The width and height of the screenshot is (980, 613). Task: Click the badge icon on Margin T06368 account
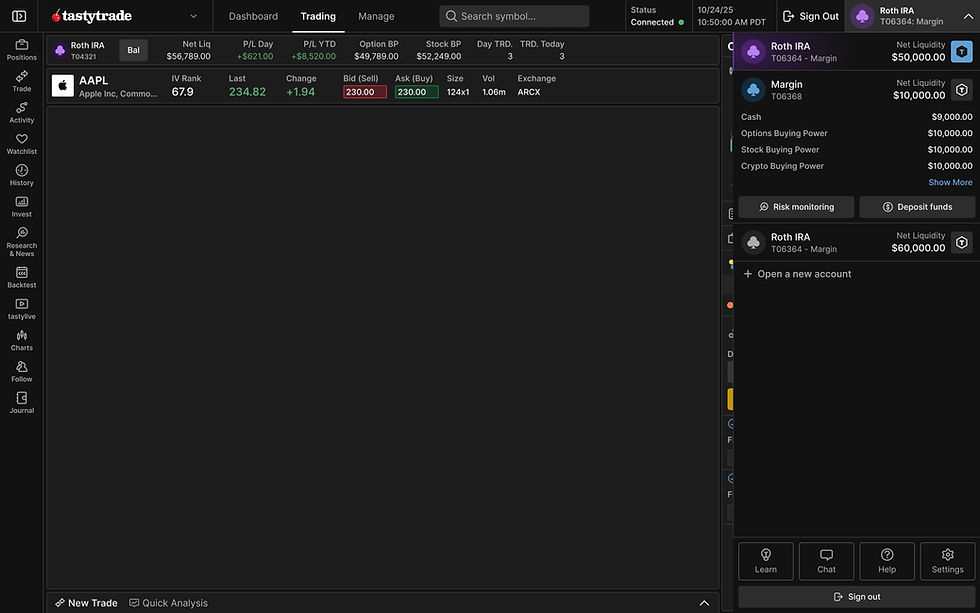click(961, 90)
